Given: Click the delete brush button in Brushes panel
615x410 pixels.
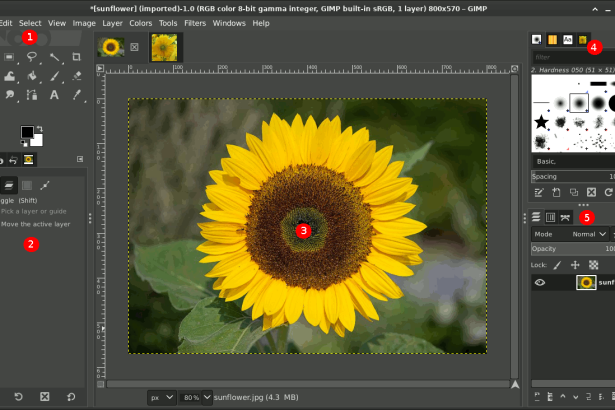Looking at the screenshot, I should click(591, 192).
